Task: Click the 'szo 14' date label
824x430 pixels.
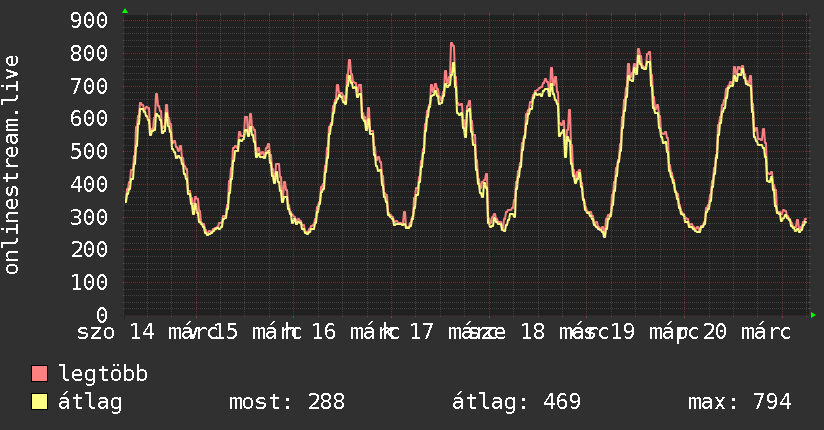Action: (x=116, y=332)
